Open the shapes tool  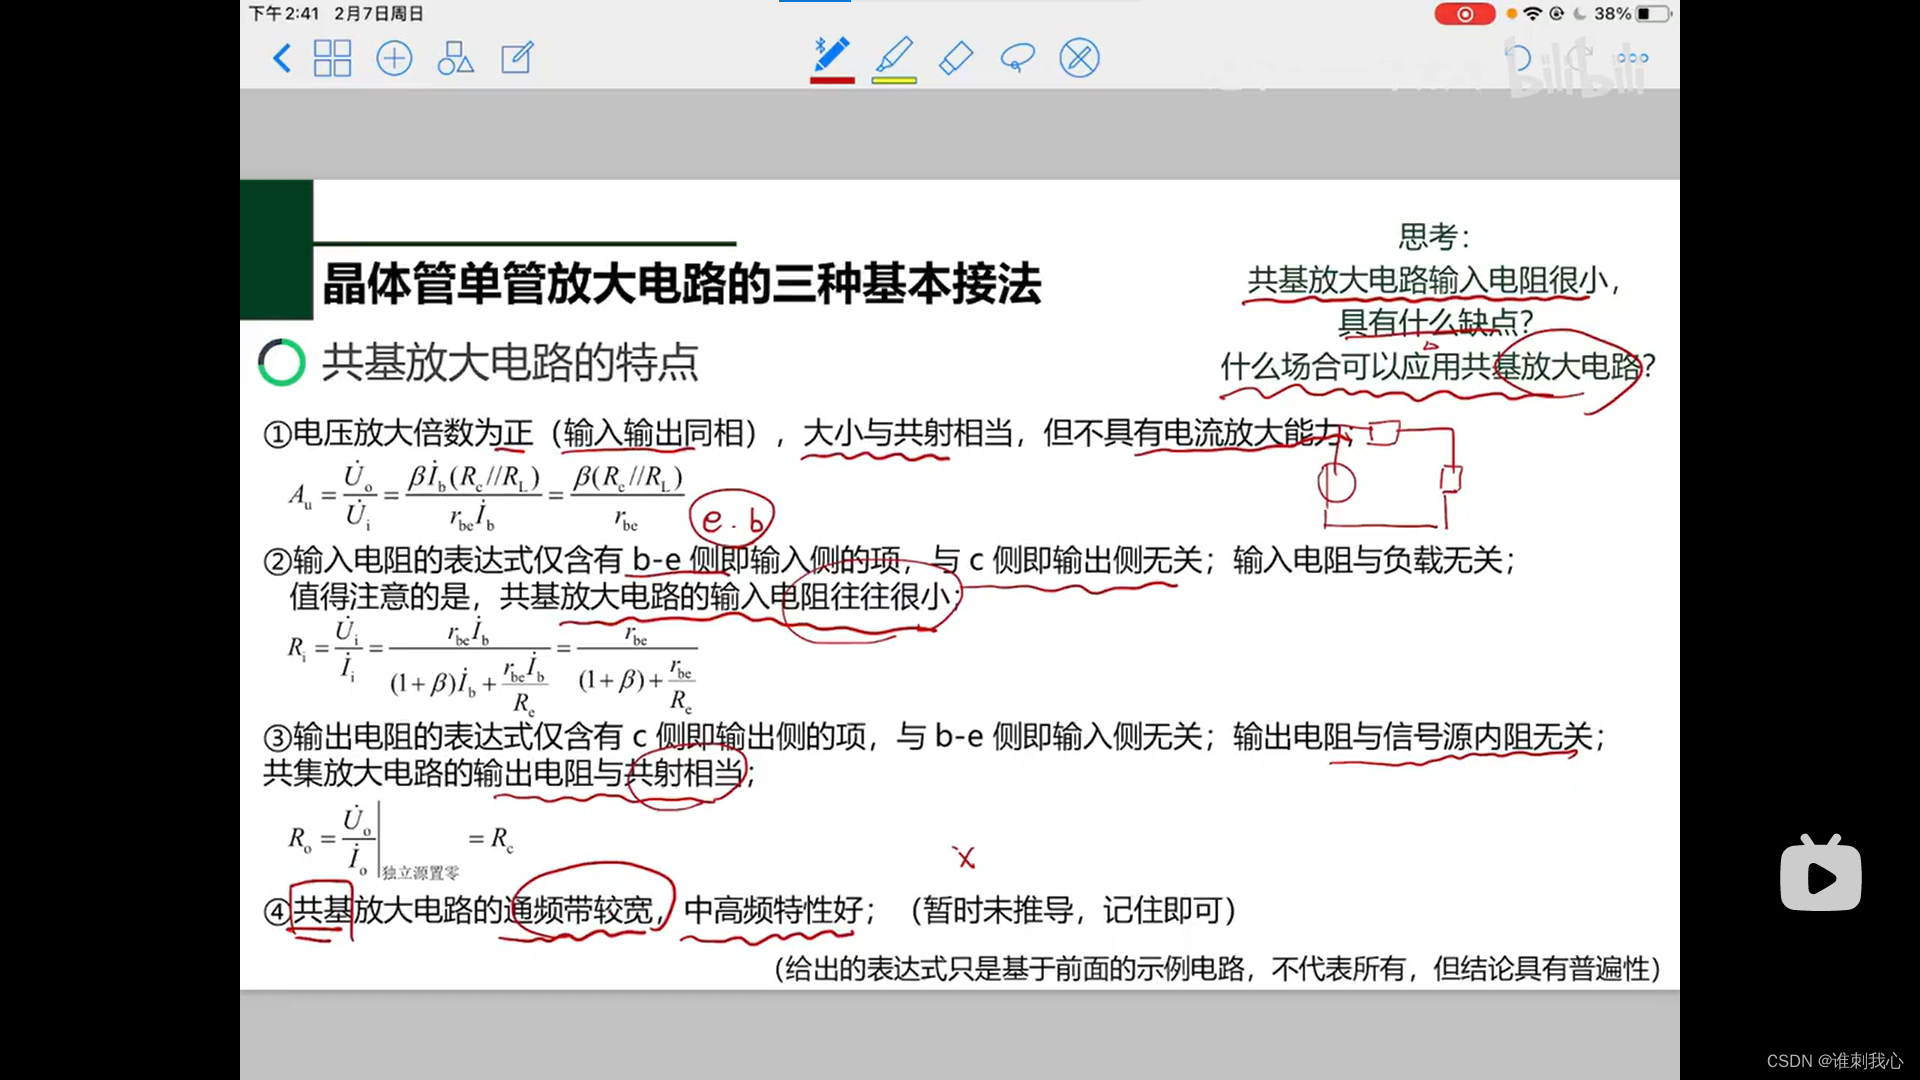[x=455, y=58]
